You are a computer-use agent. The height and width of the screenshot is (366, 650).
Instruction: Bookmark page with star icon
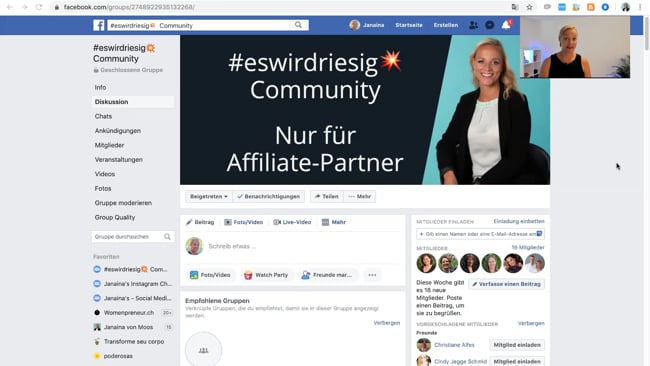529,7
